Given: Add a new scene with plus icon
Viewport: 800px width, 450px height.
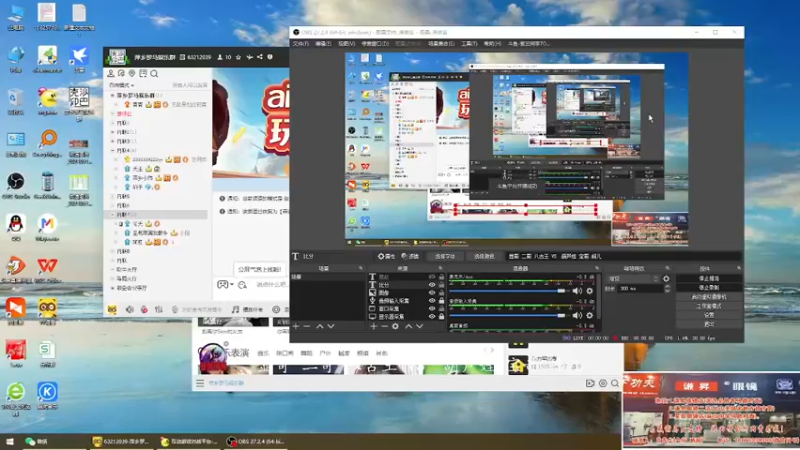Looking at the screenshot, I should (x=296, y=326).
